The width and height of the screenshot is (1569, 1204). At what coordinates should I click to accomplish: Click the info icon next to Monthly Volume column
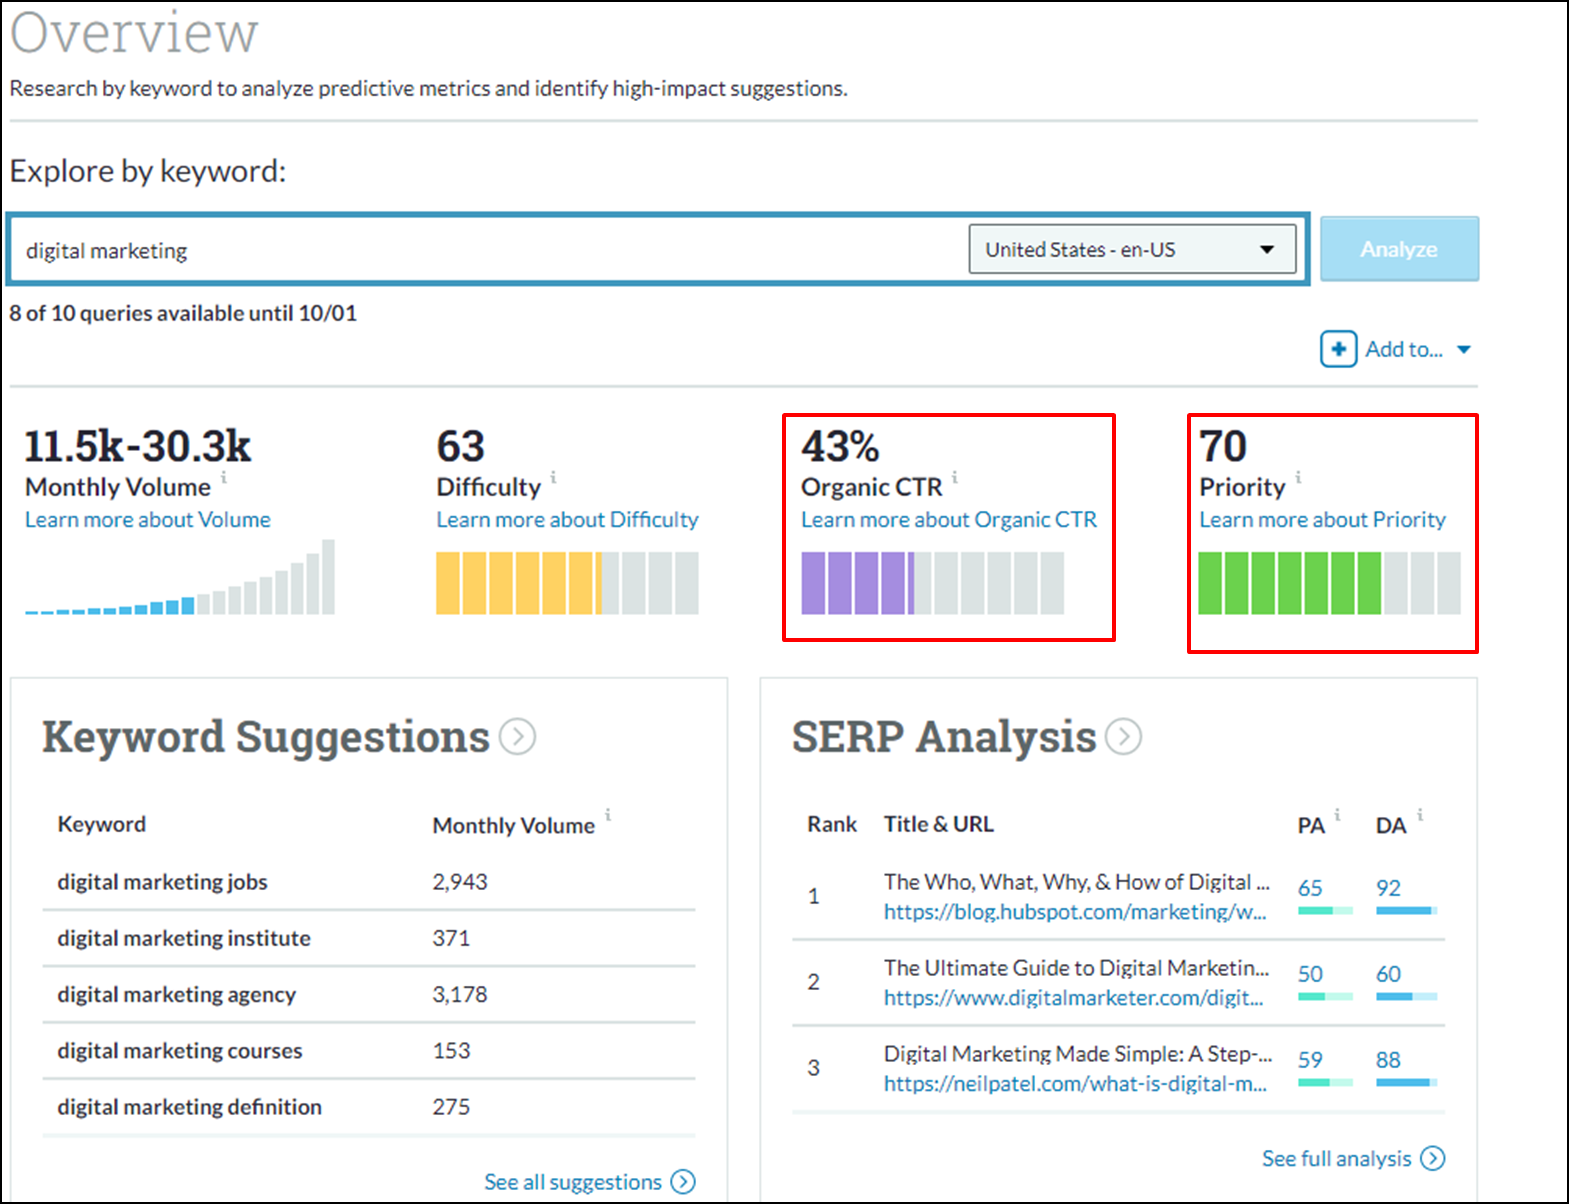pos(608,814)
